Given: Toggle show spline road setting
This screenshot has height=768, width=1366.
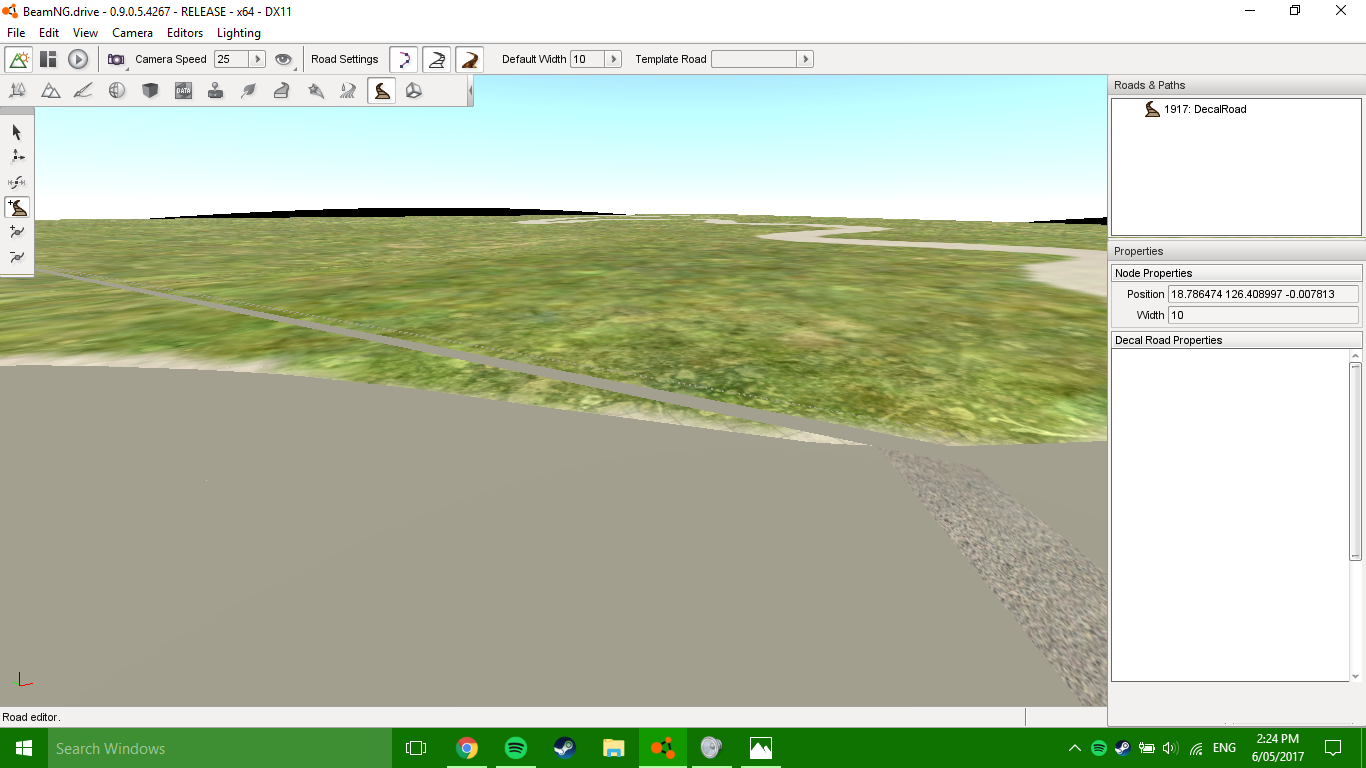Looking at the screenshot, I should [x=403, y=59].
